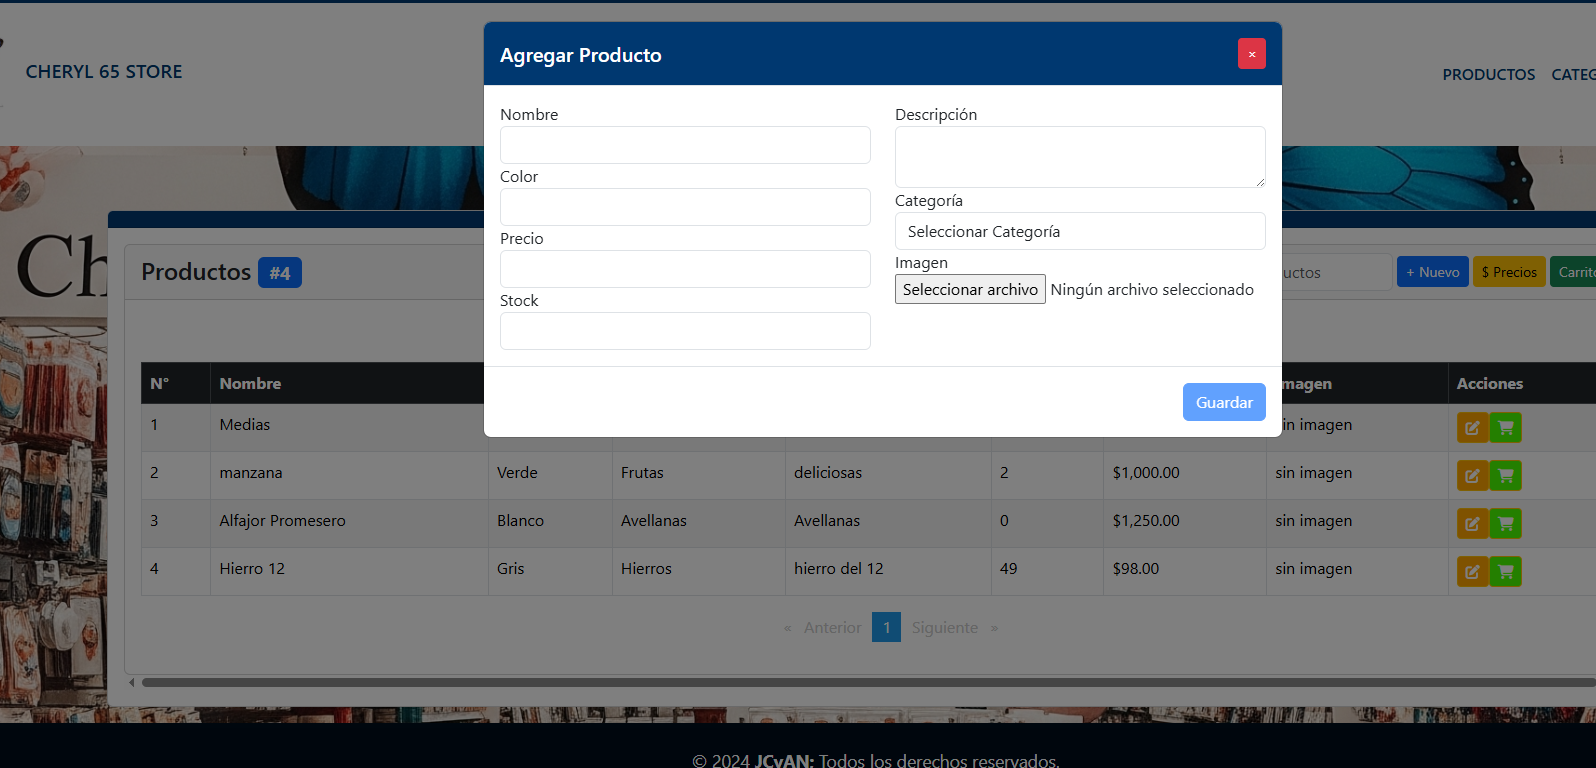Viewport: 1596px width, 768px height.
Task: Open the PRODUCTOS menu item
Action: 1488,75
